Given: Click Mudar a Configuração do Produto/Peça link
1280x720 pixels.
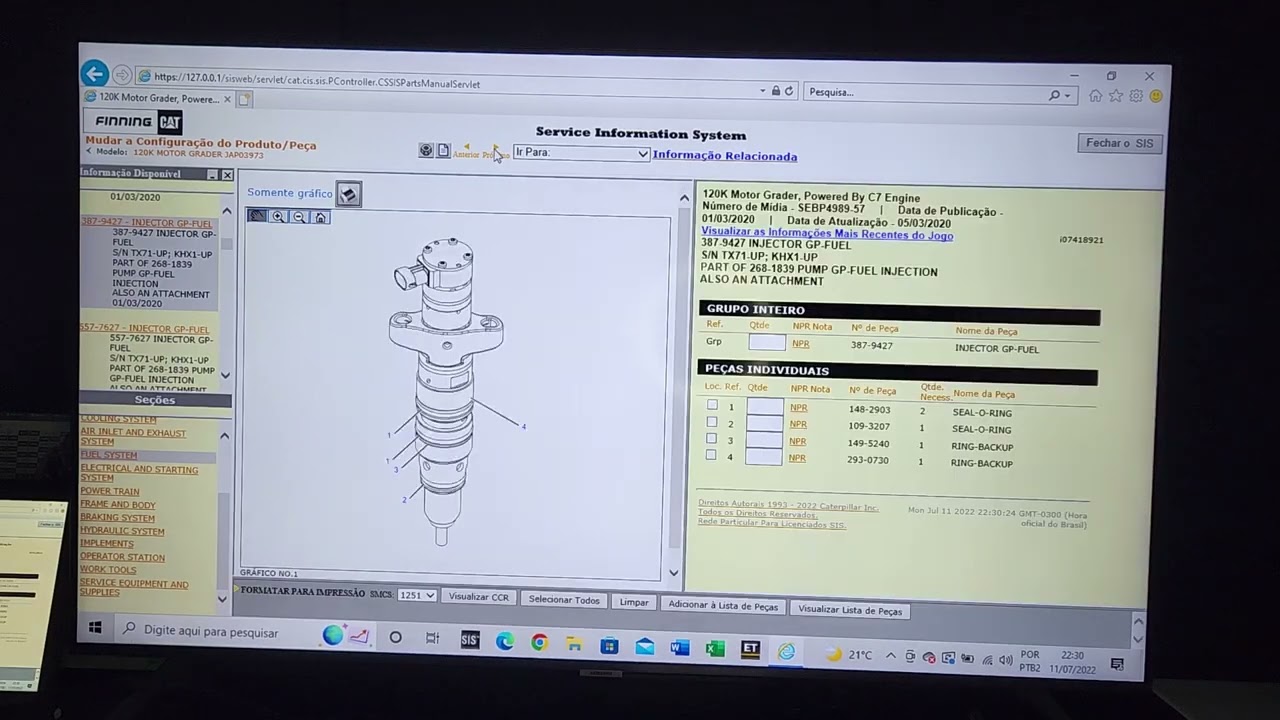Looking at the screenshot, I should point(201,144).
